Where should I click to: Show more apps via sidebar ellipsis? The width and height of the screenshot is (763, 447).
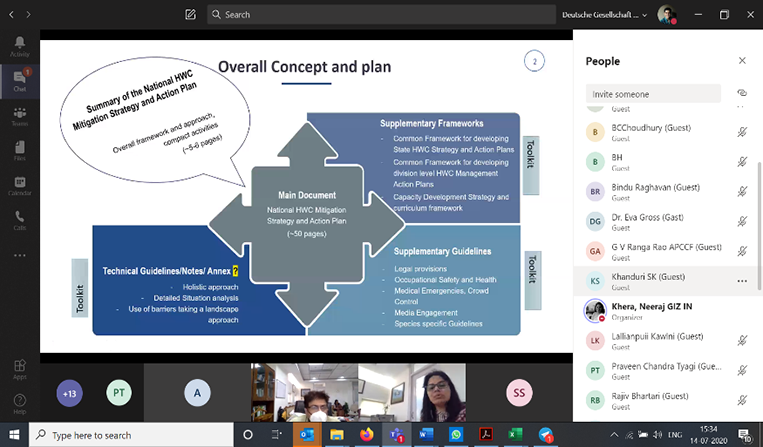[19, 255]
